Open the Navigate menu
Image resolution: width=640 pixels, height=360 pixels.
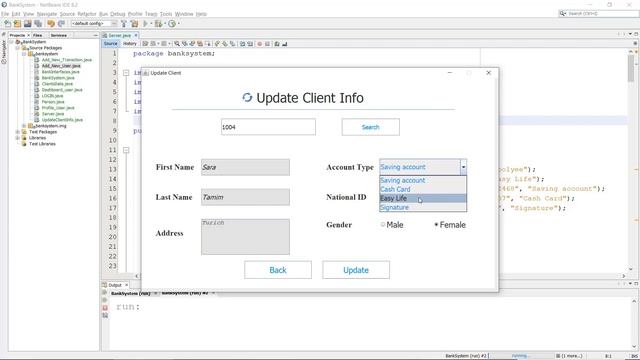click(47, 14)
